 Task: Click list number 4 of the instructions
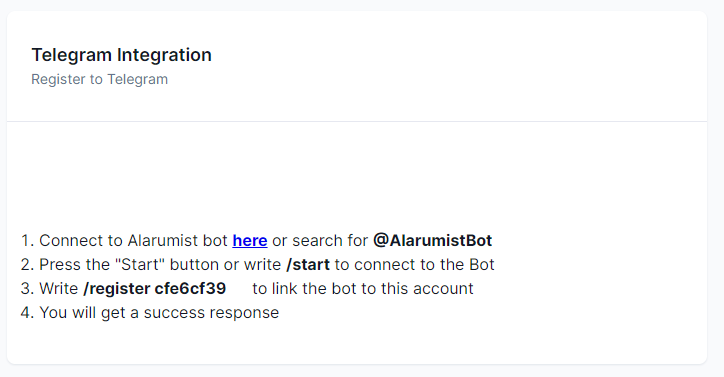[x=27, y=313]
